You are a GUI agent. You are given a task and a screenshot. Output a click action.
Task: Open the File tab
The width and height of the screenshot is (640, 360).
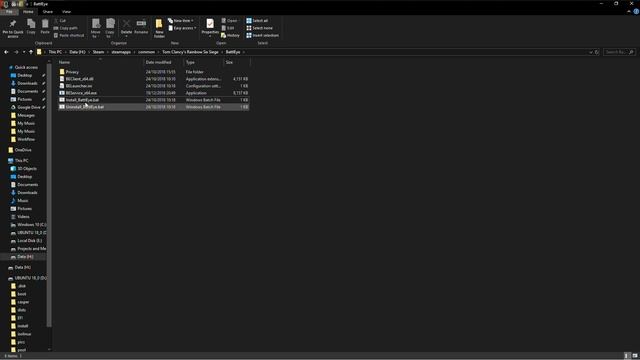[x=9, y=11]
